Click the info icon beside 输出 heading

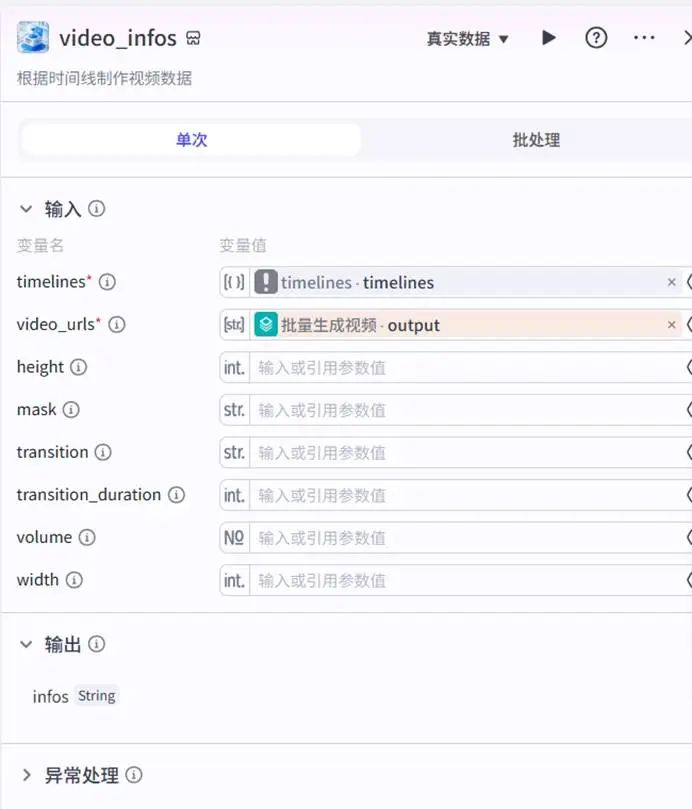point(97,645)
